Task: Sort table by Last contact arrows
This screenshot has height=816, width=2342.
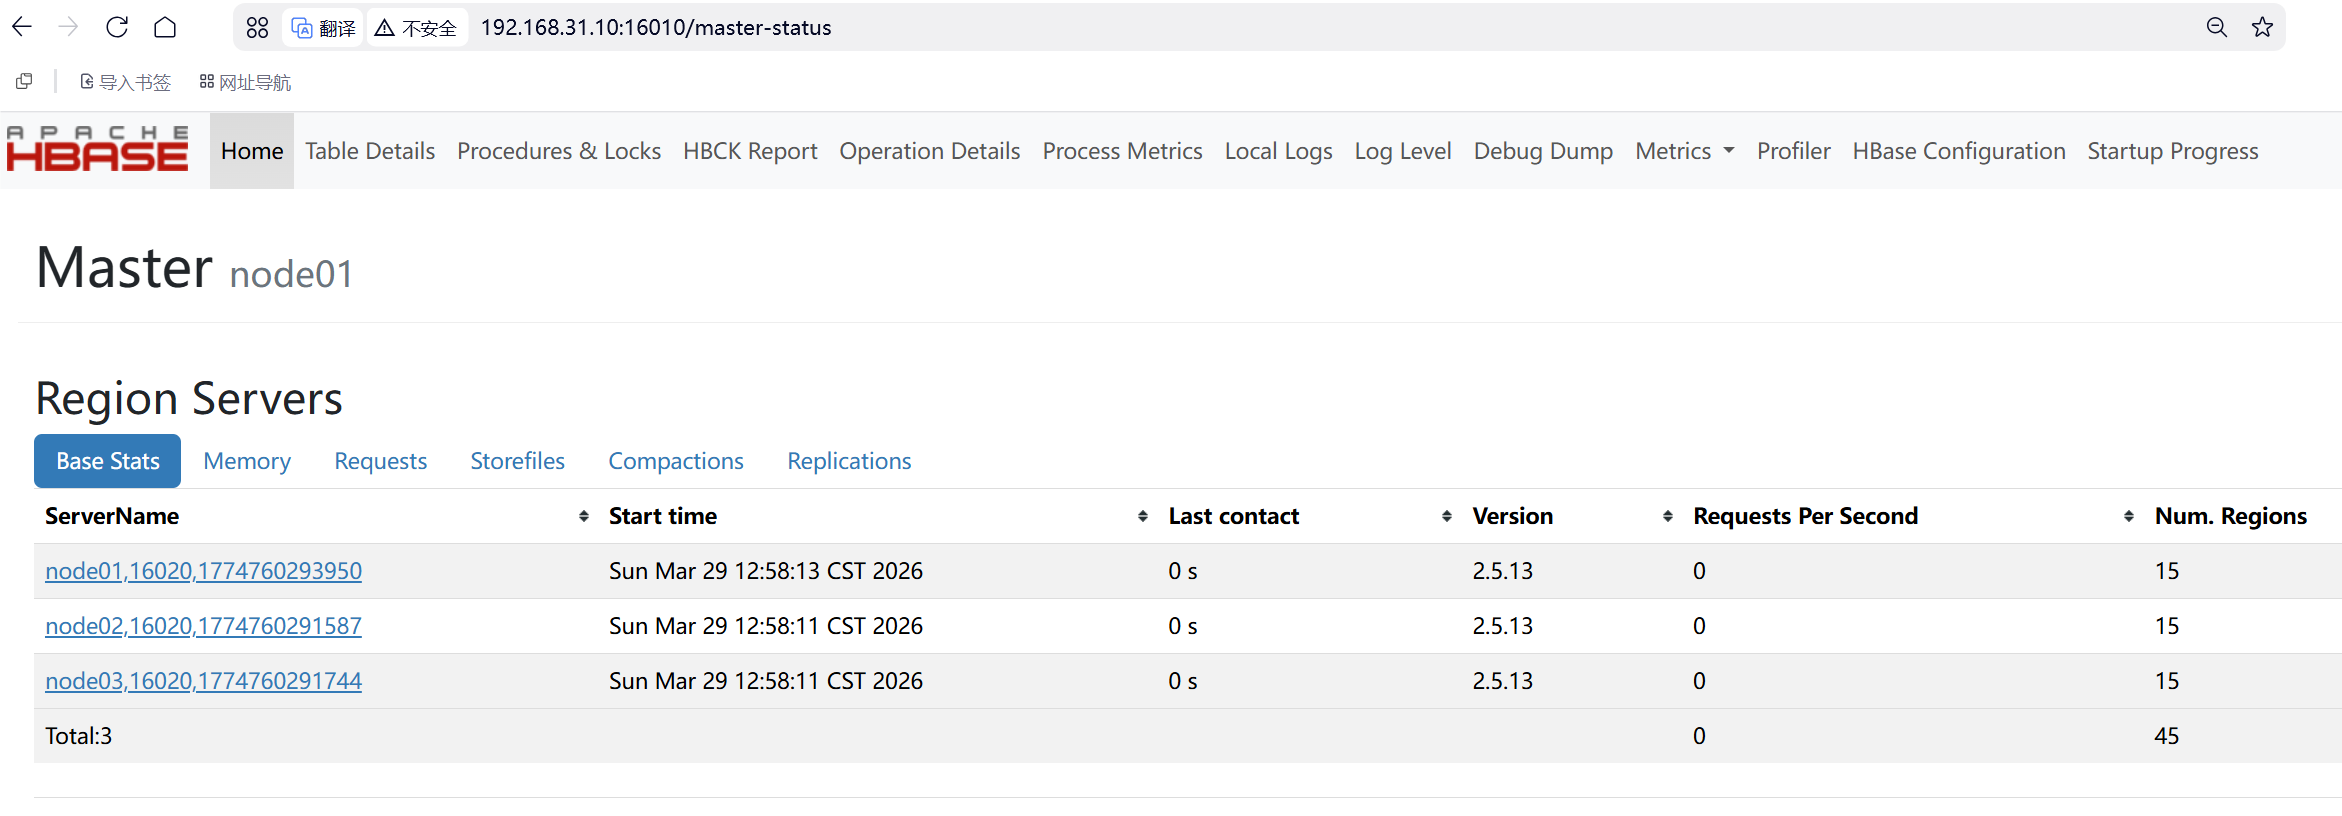Action: [x=1446, y=516]
